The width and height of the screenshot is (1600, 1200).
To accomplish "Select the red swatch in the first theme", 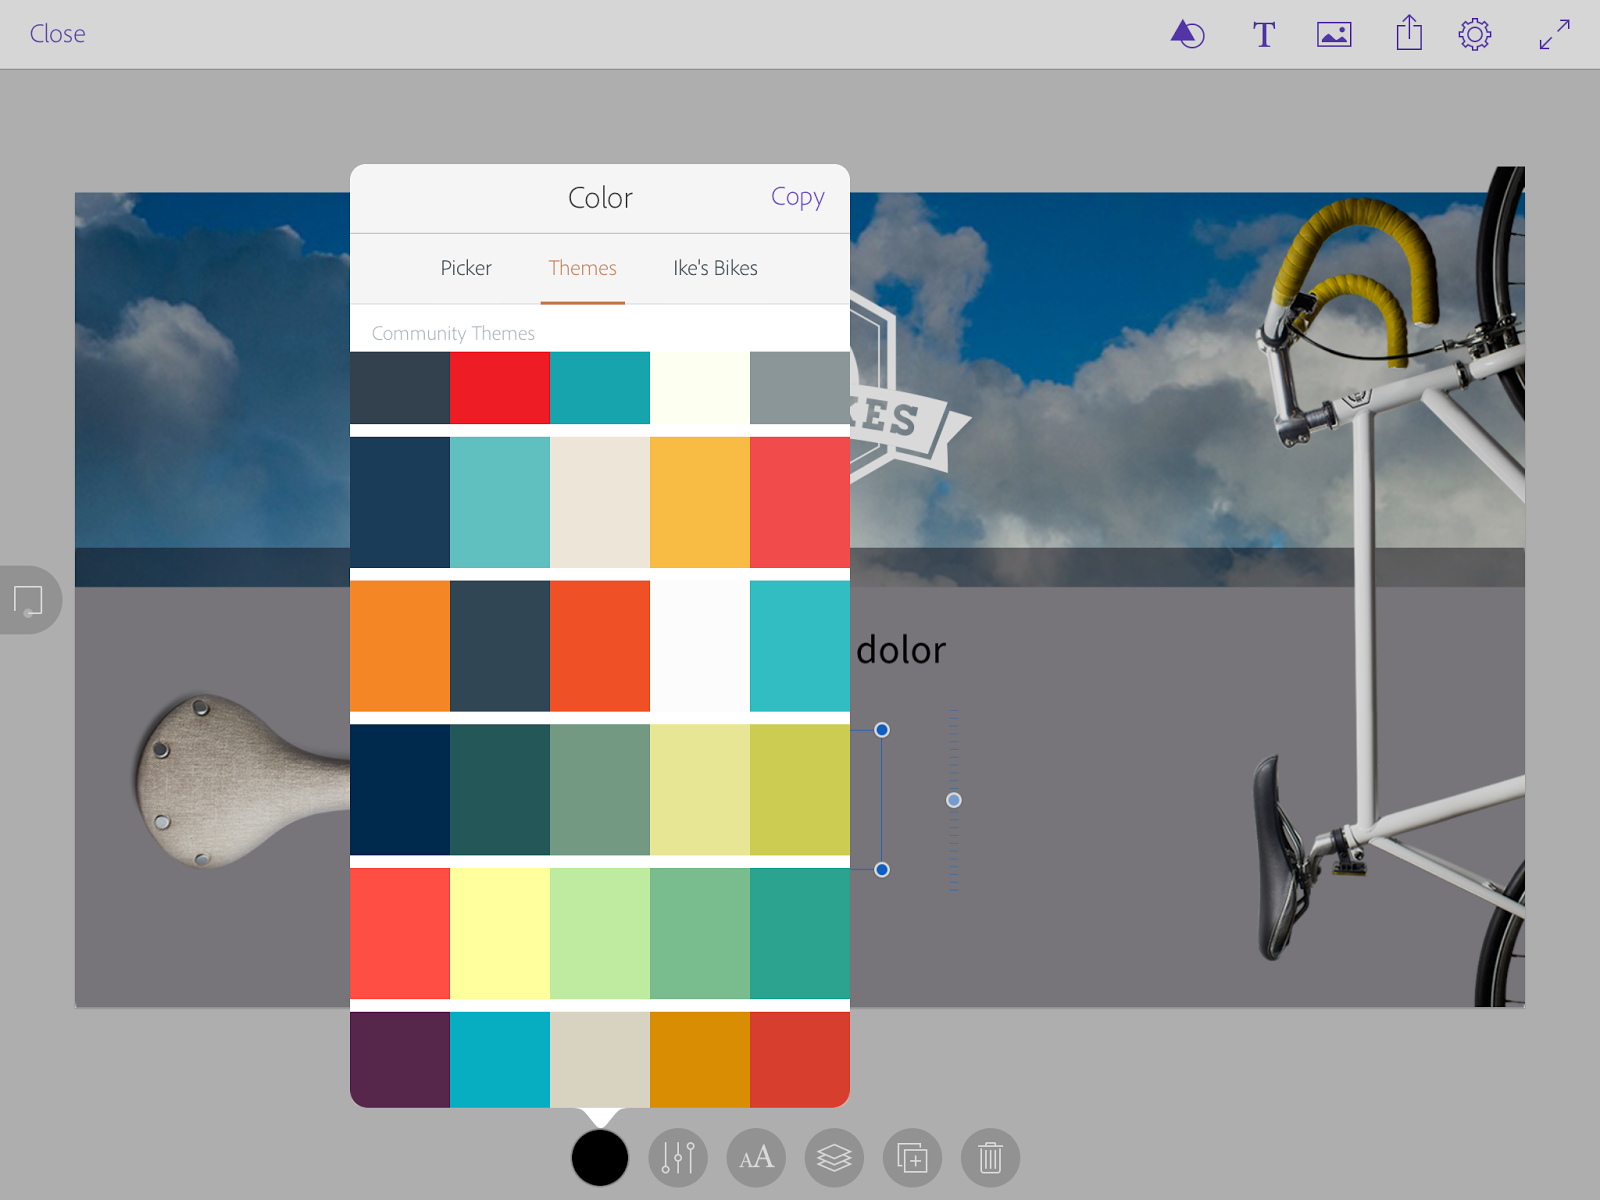I will click(x=499, y=388).
